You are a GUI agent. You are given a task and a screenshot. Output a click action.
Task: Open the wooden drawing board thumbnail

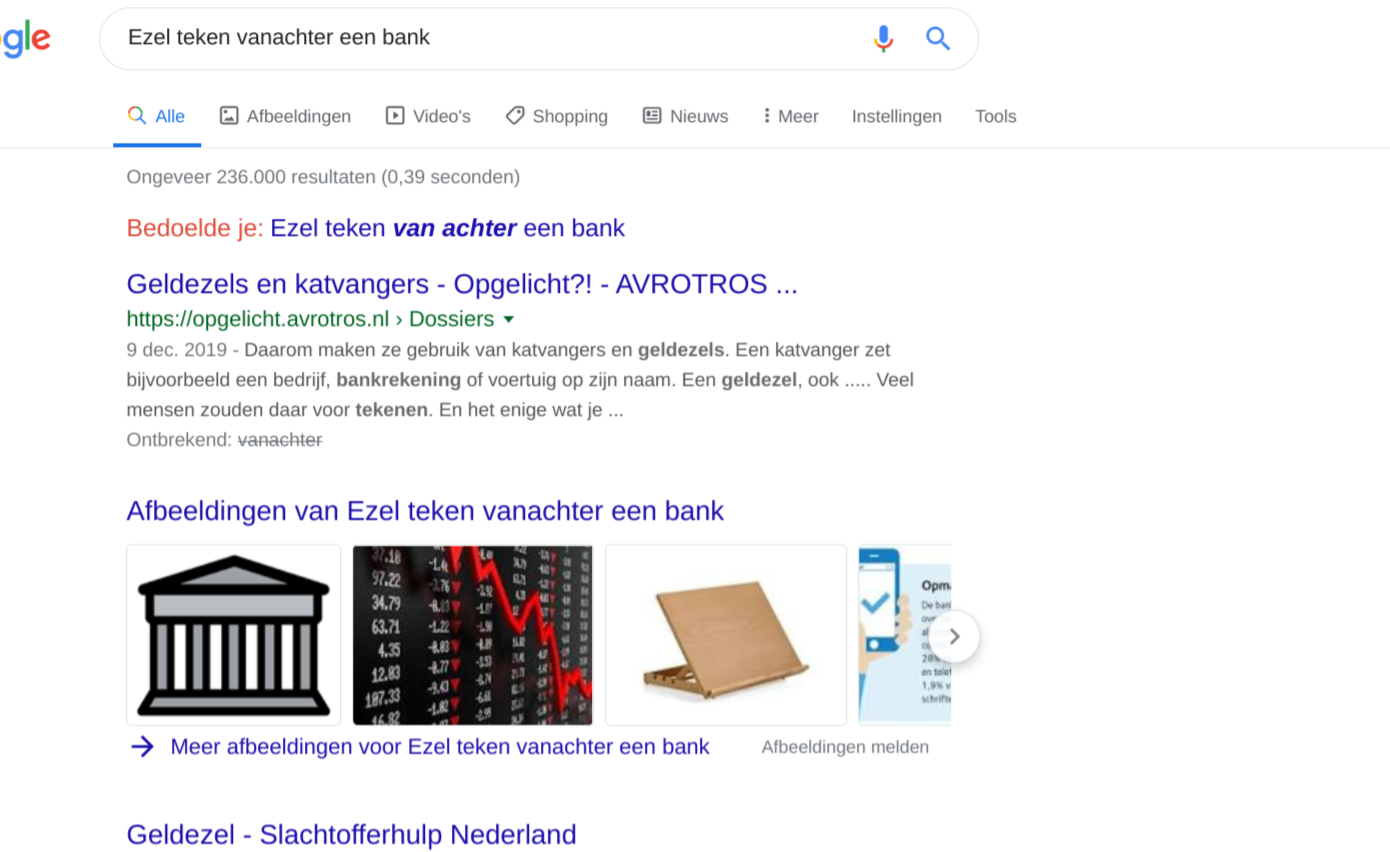pos(726,635)
